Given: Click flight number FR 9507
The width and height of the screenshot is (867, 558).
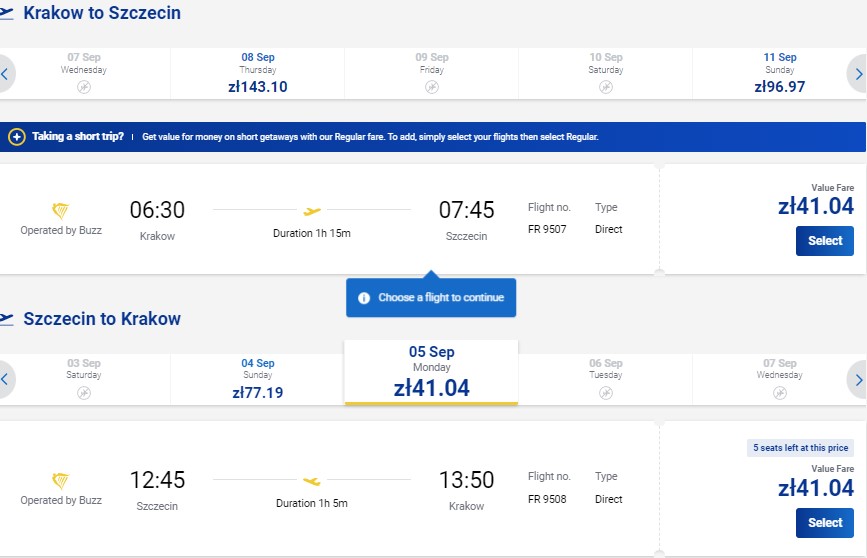Looking at the screenshot, I should click(x=547, y=229).
